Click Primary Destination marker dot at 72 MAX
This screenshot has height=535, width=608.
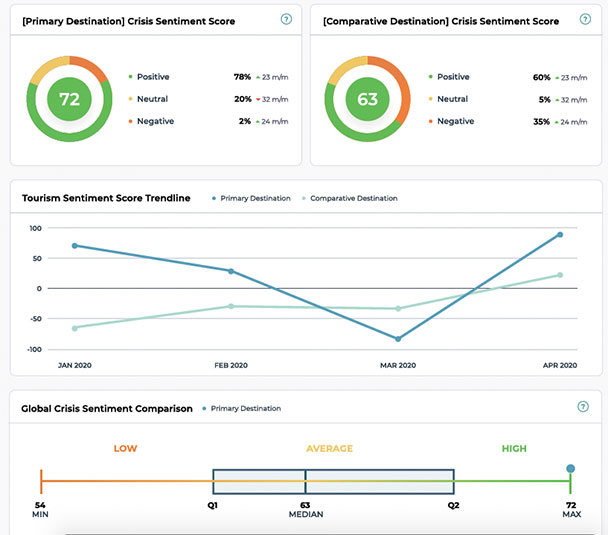point(570,468)
